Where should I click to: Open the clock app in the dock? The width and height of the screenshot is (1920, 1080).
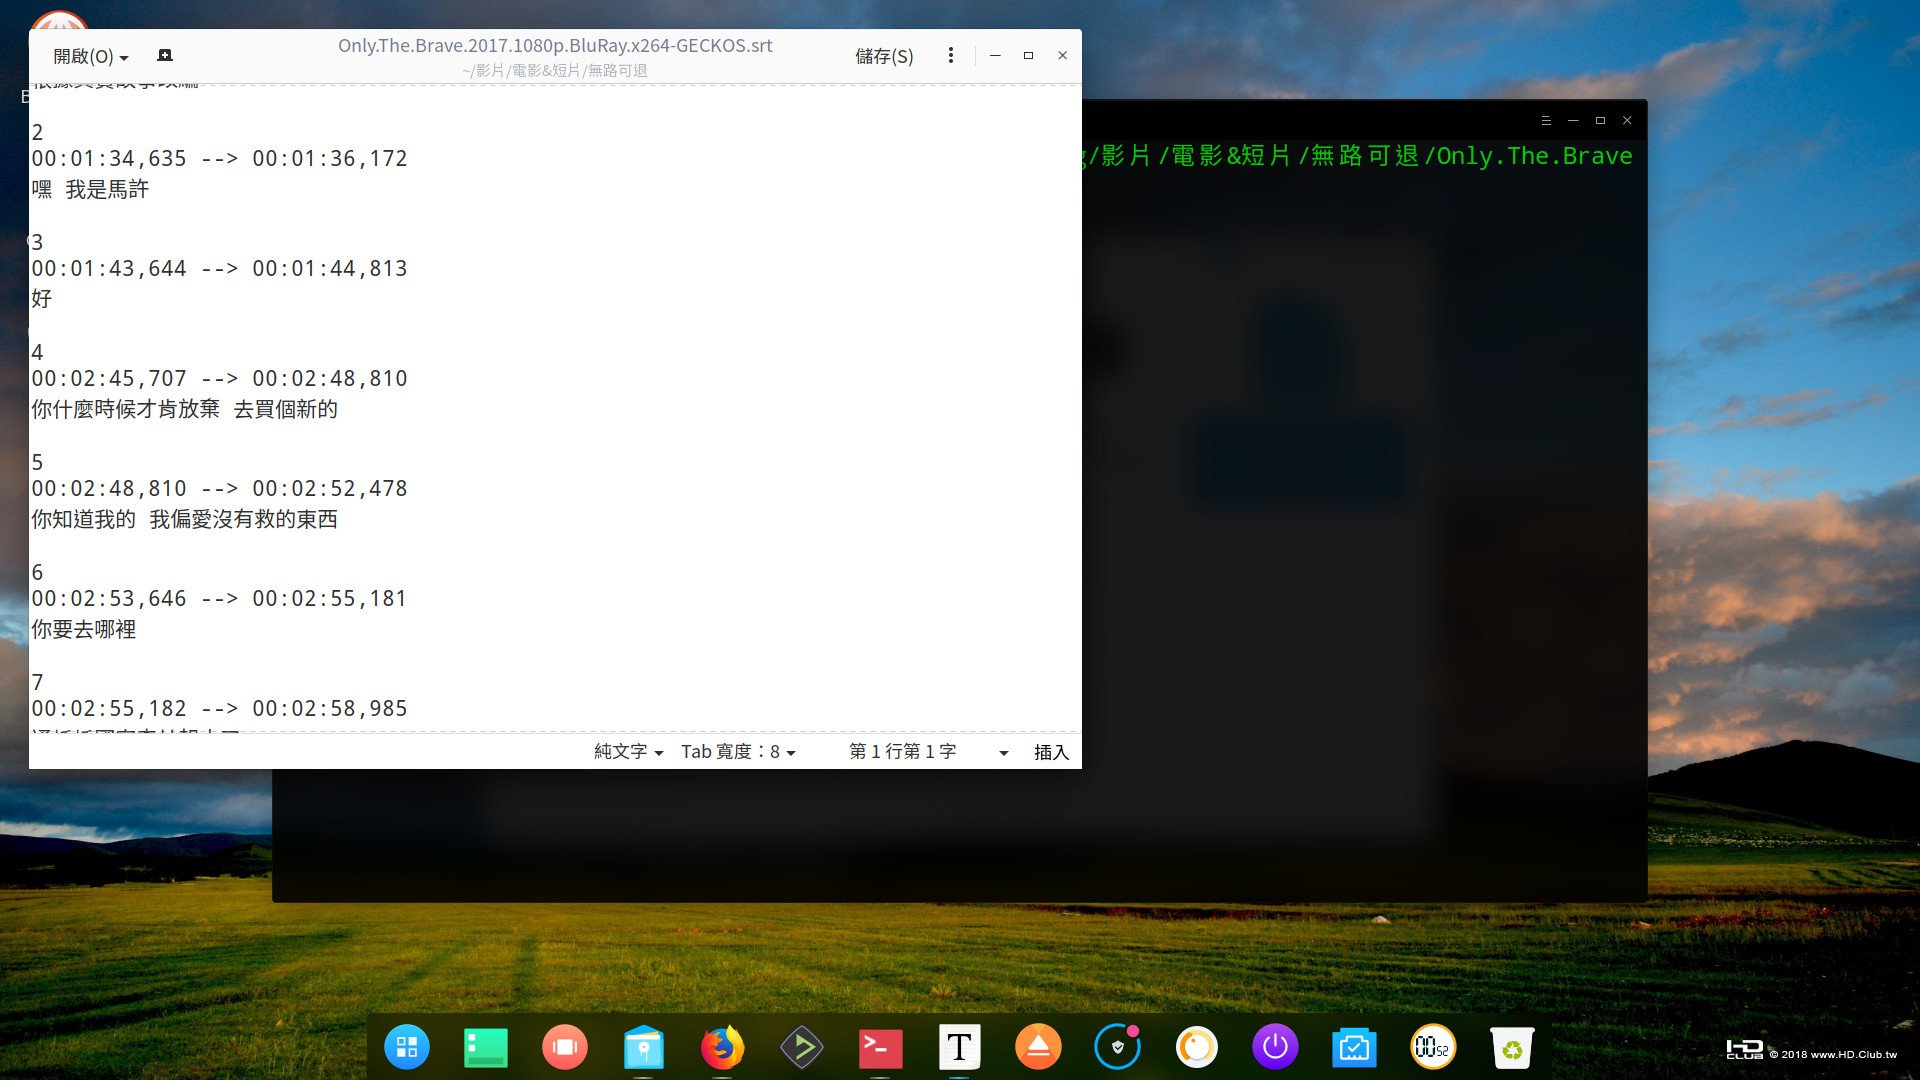[x=1433, y=1047]
